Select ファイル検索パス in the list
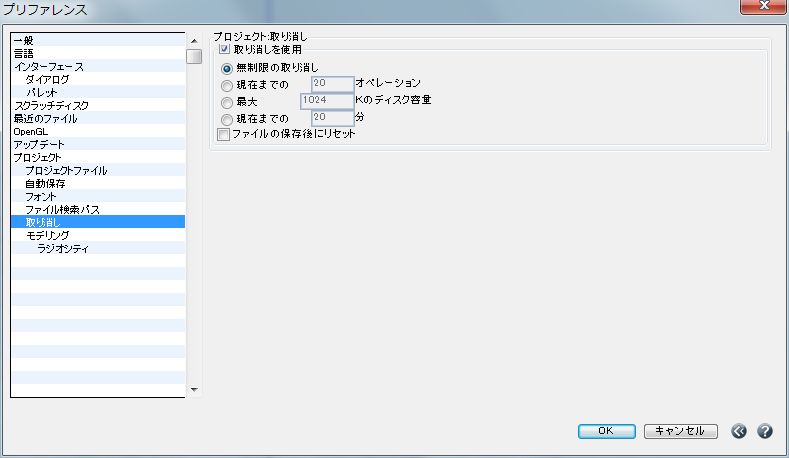The width and height of the screenshot is (789, 458). tap(98, 210)
